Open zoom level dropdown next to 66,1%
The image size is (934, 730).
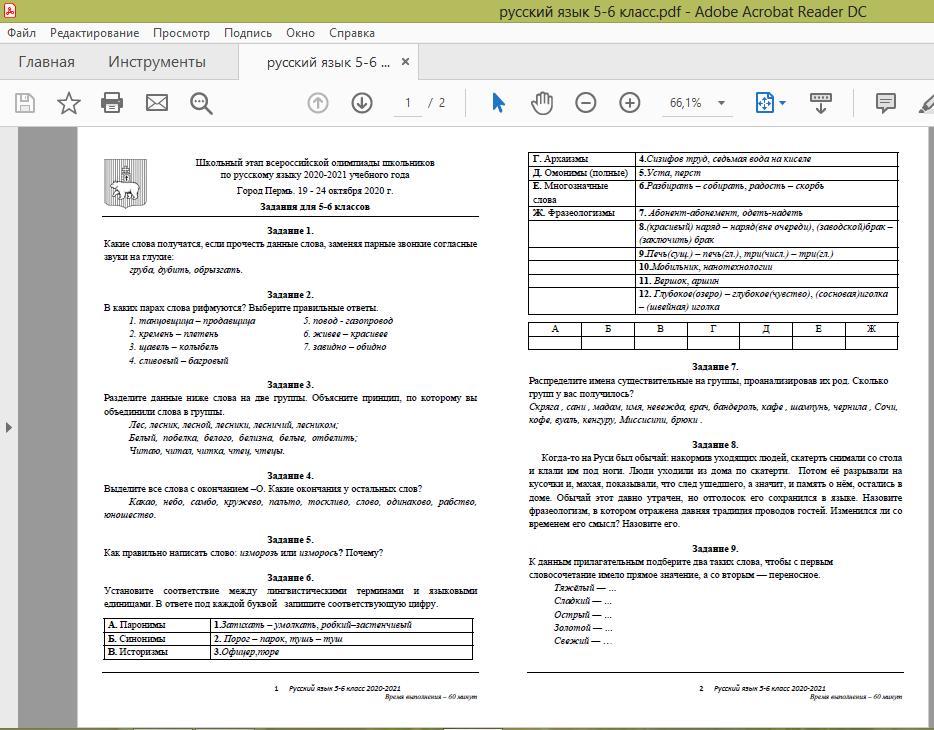click(x=721, y=103)
